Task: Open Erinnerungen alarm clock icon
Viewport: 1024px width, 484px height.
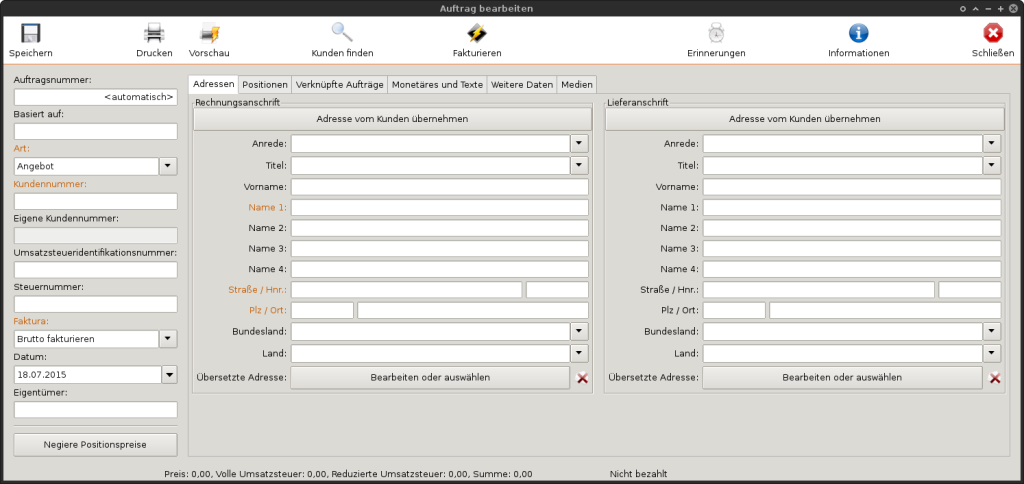Action: [x=716, y=33]
